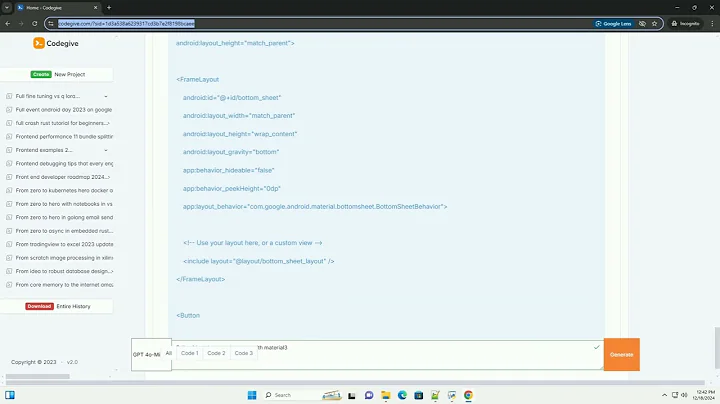Open 'From scratch image processing in xilinx' project
The width and height of the screenshot is (720, 404).
(64, 258)
